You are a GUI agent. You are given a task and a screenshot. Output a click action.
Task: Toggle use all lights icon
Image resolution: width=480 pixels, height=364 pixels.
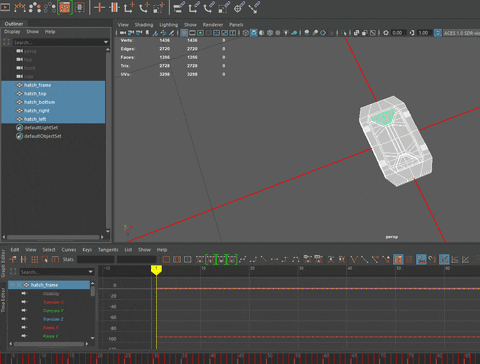point(286,33)
